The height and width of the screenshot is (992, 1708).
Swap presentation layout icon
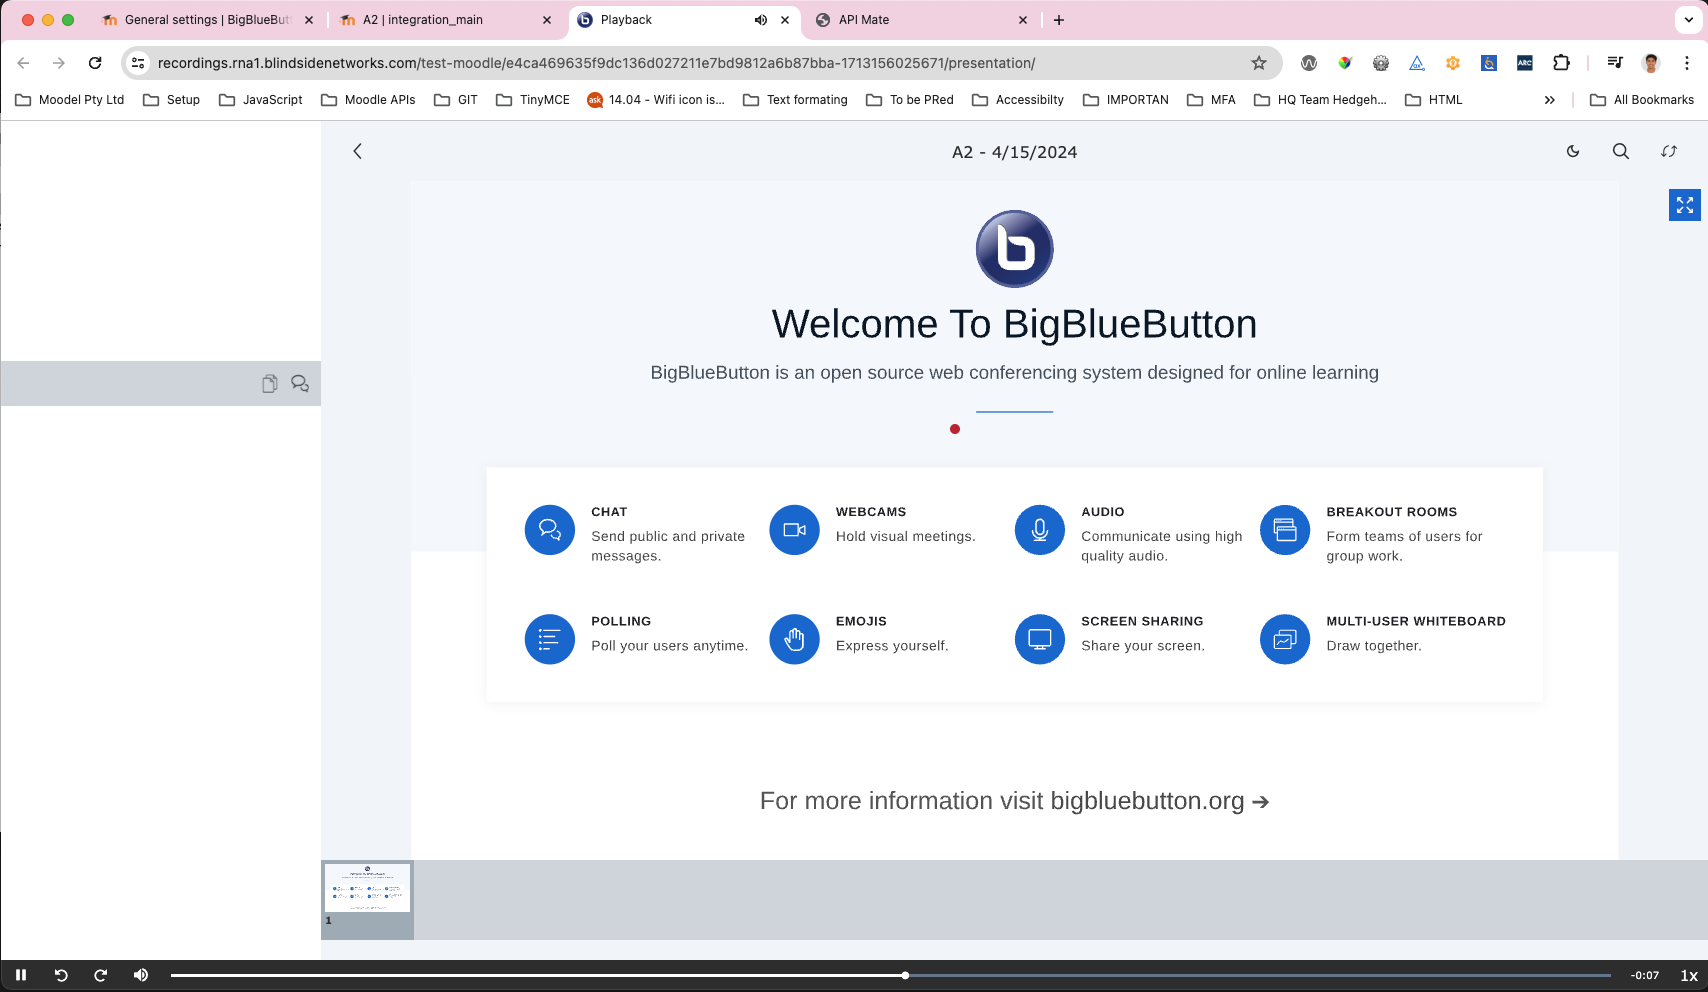tap(1669, 151)
